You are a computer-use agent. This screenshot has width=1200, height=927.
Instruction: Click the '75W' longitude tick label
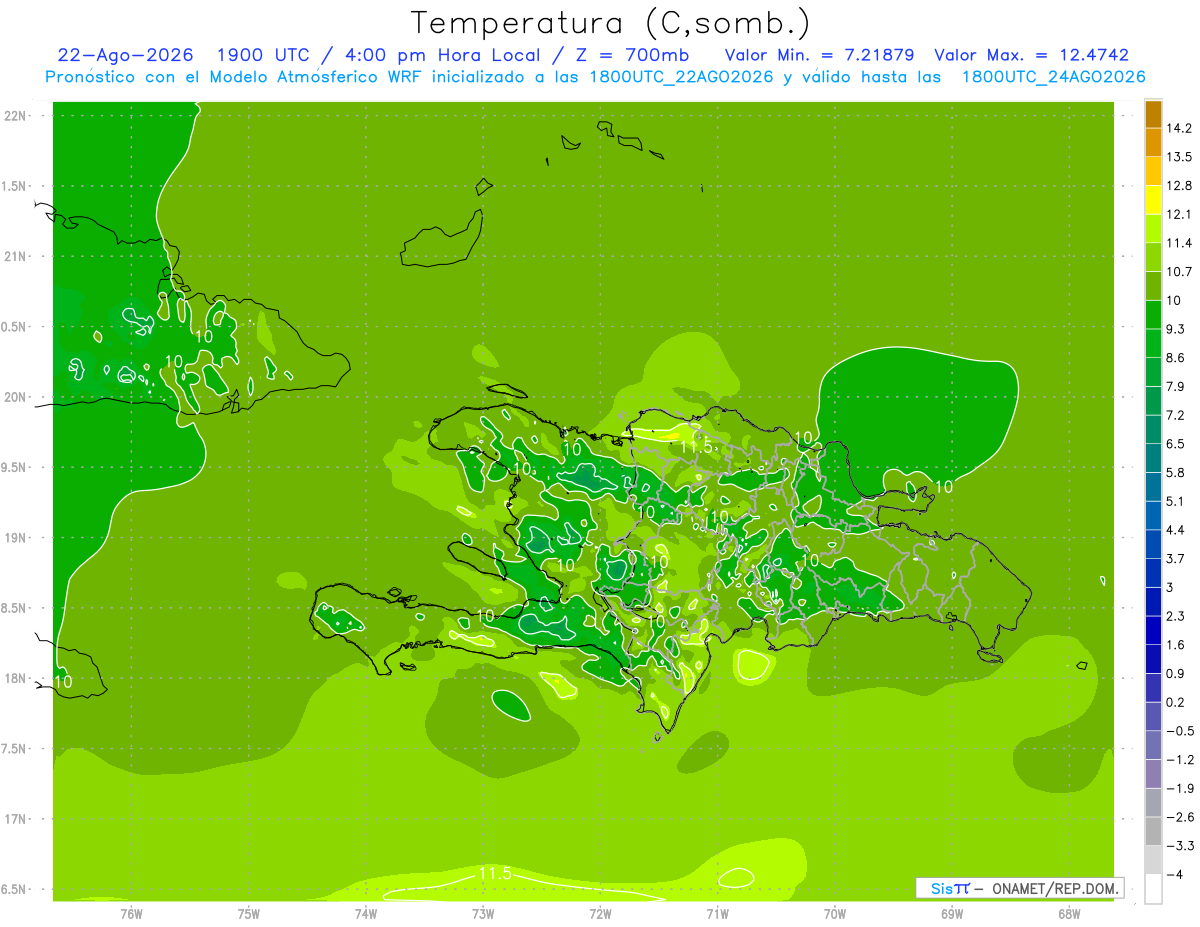[249, 913]
